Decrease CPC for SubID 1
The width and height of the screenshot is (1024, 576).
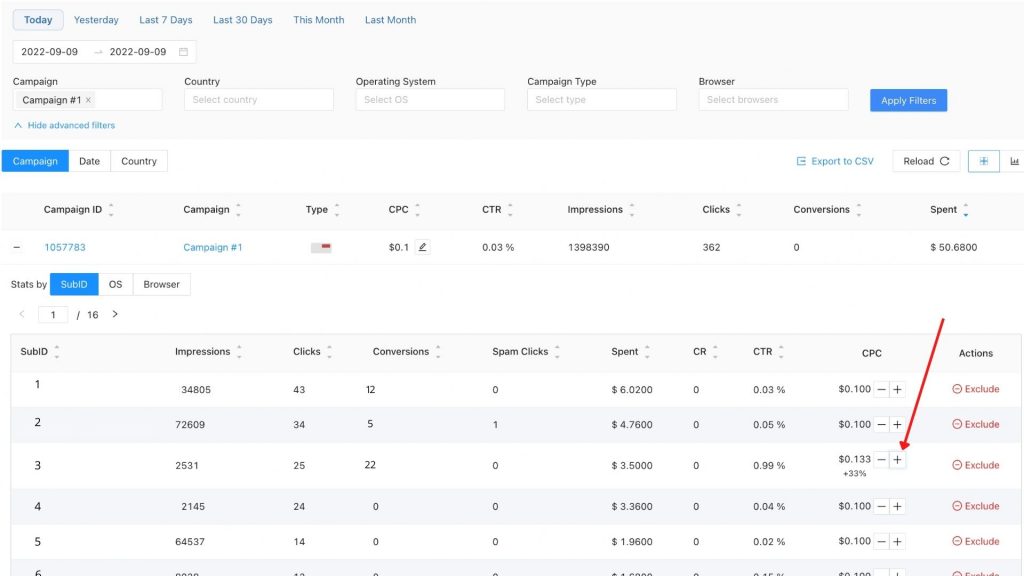tap(881, 389)
